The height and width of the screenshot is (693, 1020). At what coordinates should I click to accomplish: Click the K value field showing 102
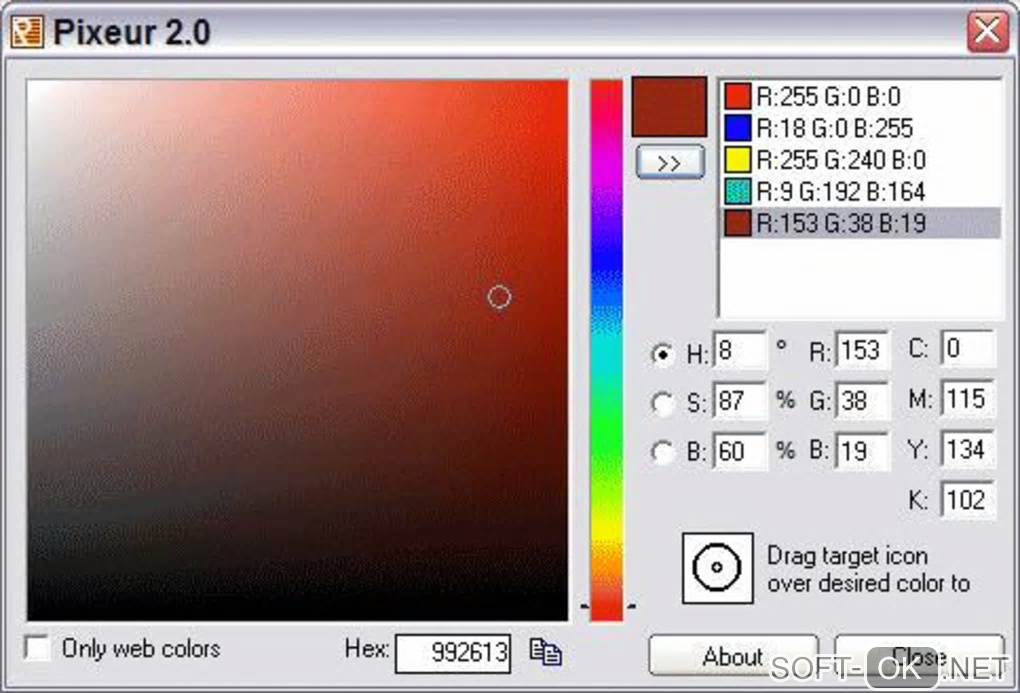967,500
